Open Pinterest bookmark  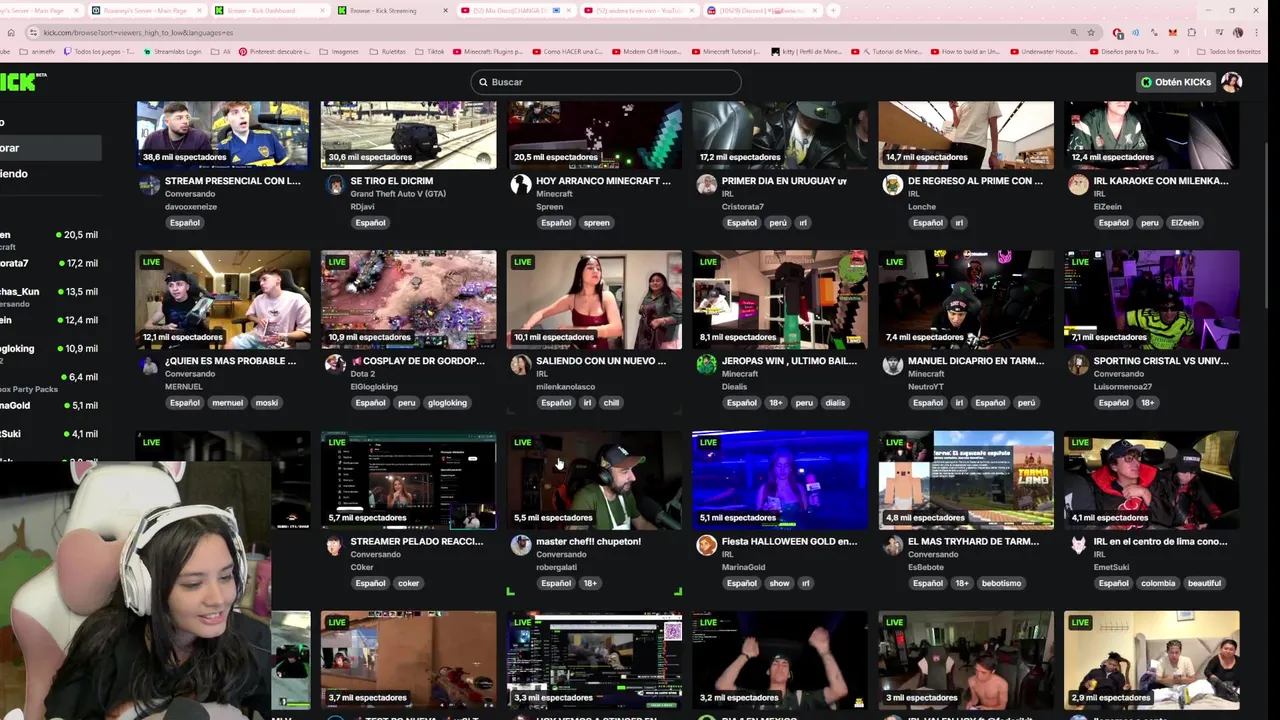[x=274, y=51]
